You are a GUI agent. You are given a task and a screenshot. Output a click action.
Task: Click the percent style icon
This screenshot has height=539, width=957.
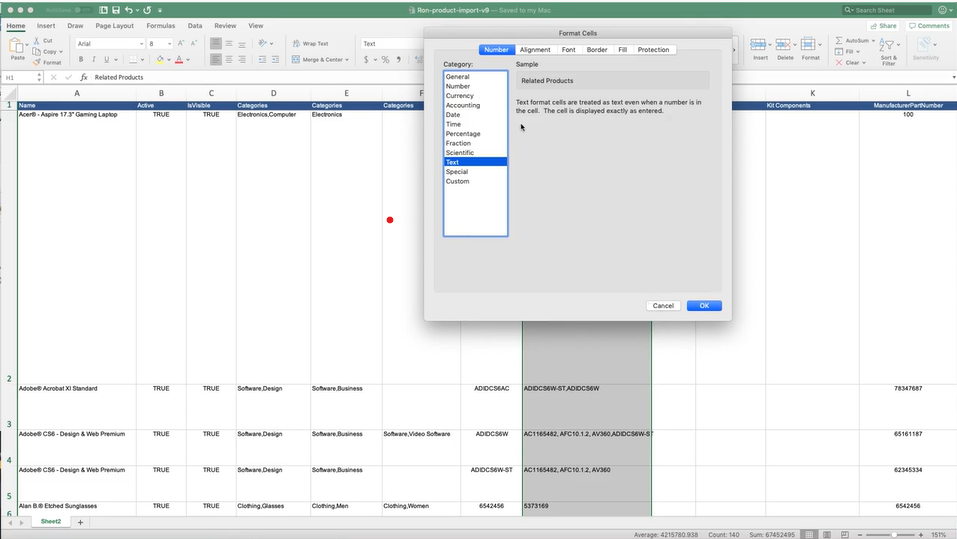pyautogui.click(x=385, y=60)
